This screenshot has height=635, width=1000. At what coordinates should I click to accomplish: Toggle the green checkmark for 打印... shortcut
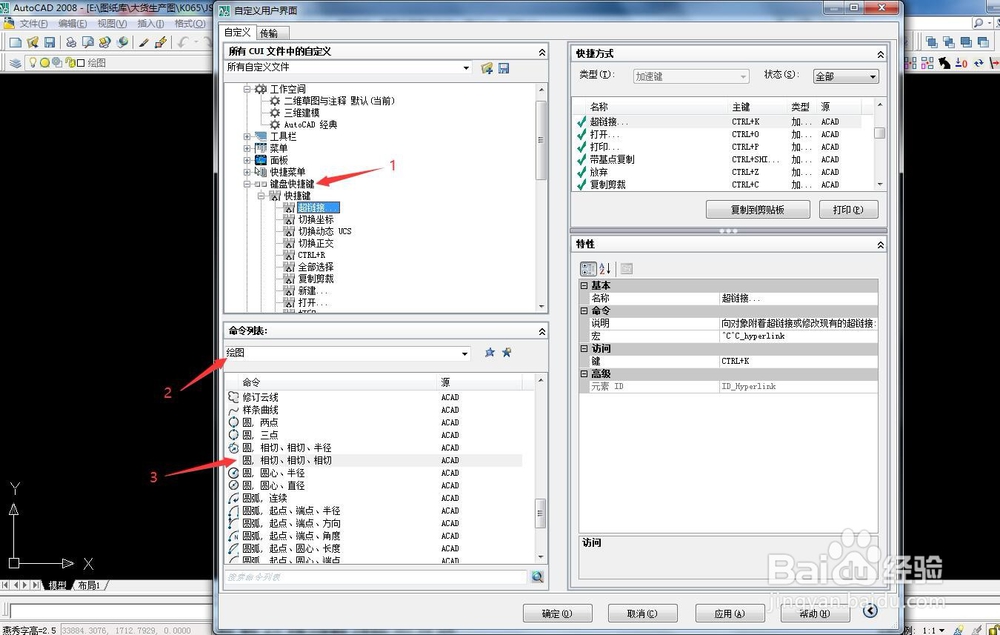tap(581, 147)
